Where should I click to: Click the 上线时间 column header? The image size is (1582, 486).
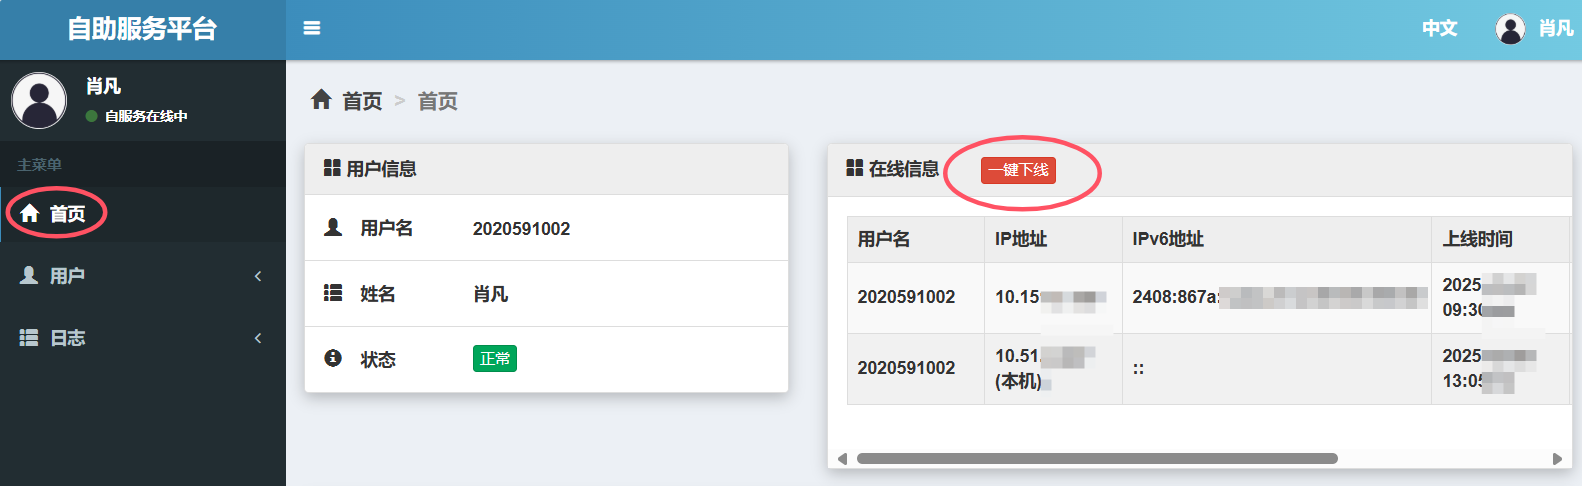tap(1477, 239)
